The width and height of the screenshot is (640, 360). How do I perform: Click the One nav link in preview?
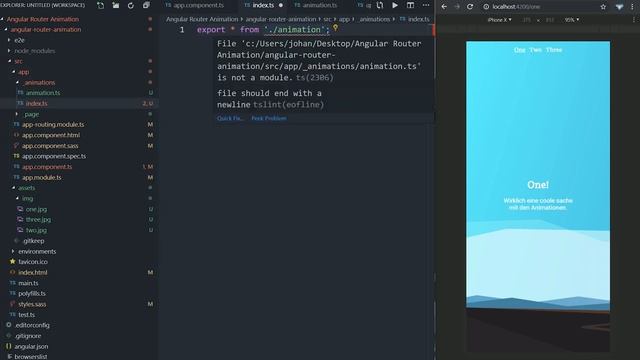click(520, 50)
